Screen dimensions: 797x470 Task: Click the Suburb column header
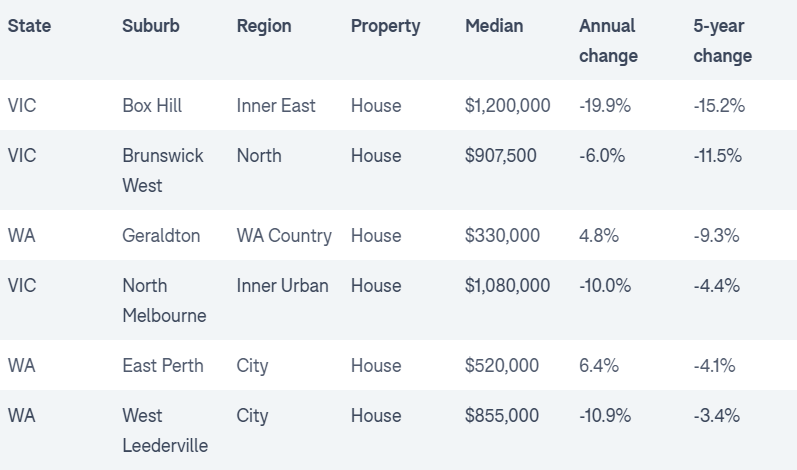pyautogui.click(x=151, y=26)
